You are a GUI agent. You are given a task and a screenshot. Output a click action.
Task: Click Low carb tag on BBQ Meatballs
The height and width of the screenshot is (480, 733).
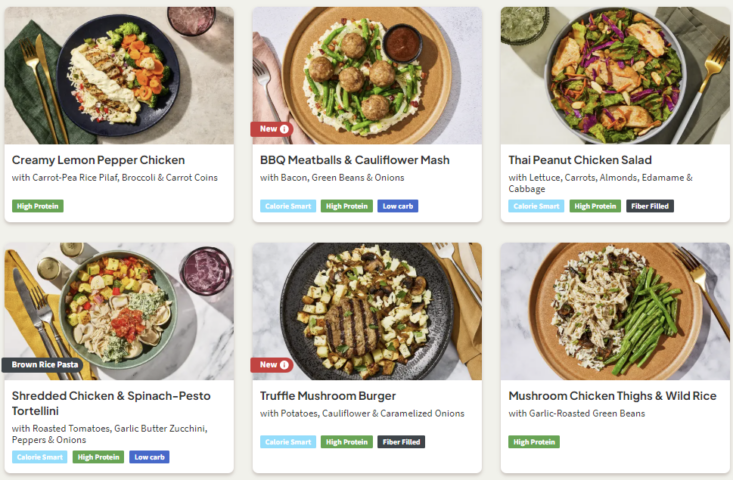(x=398, y=206)
